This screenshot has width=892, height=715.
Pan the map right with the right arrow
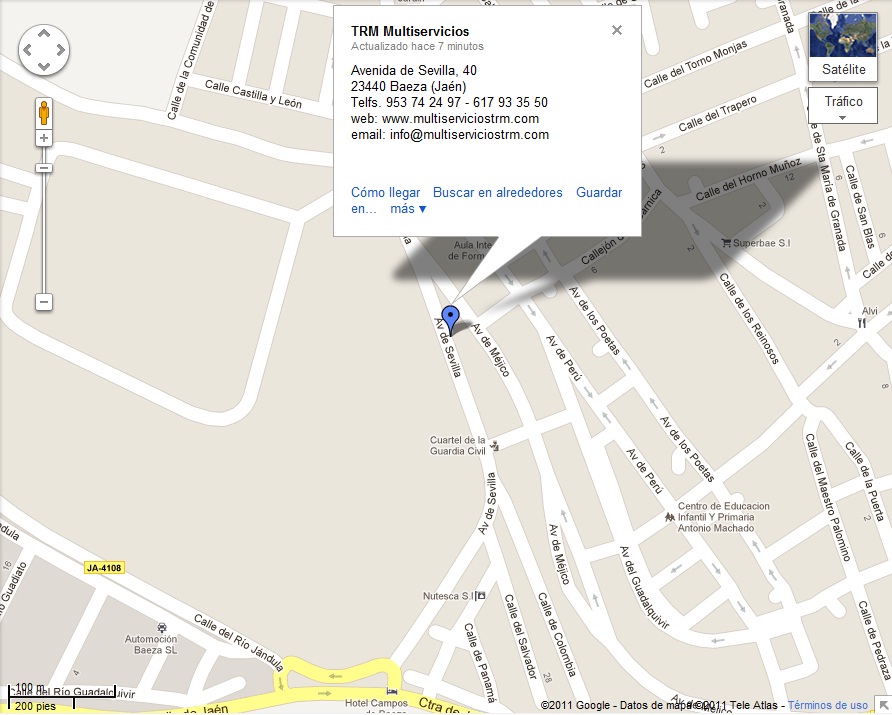60,50
